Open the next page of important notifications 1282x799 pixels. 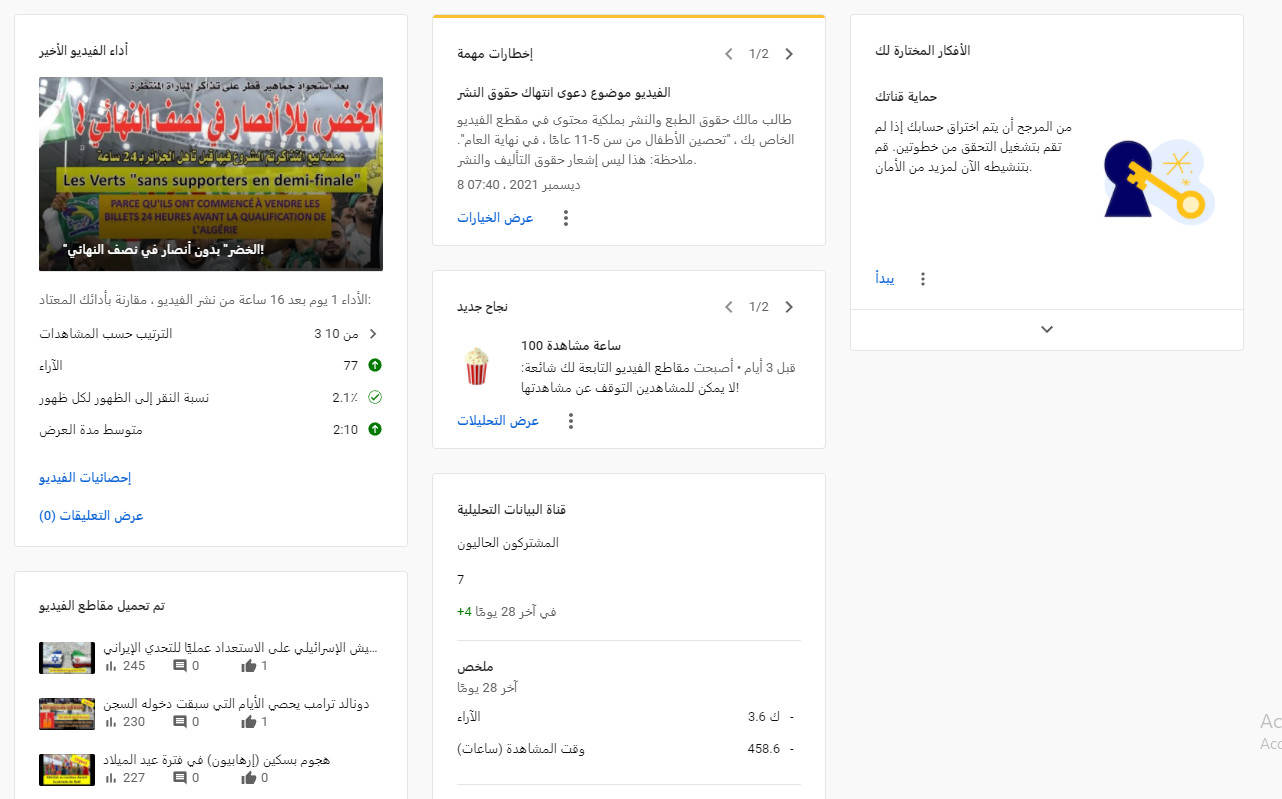(789, 54)
